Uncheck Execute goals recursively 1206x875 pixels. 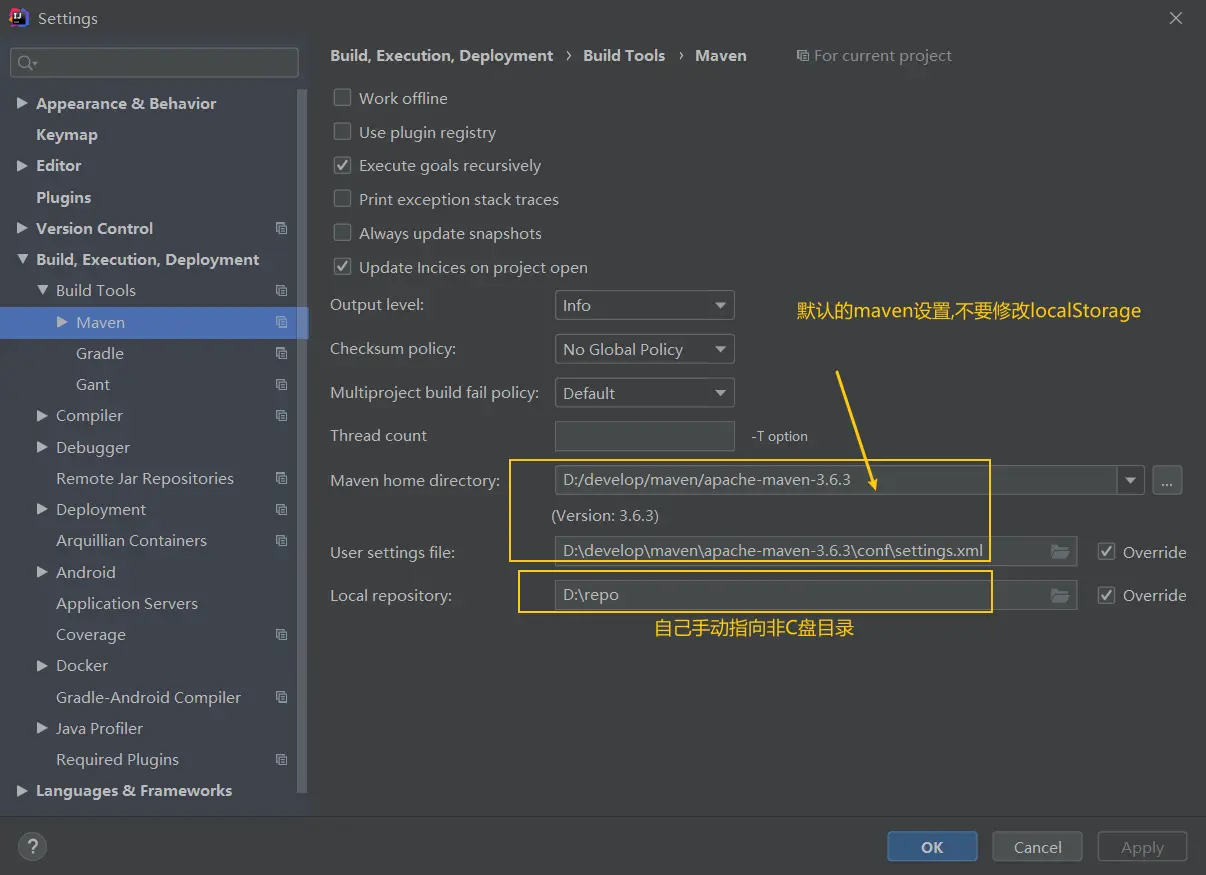coord(342,165)
